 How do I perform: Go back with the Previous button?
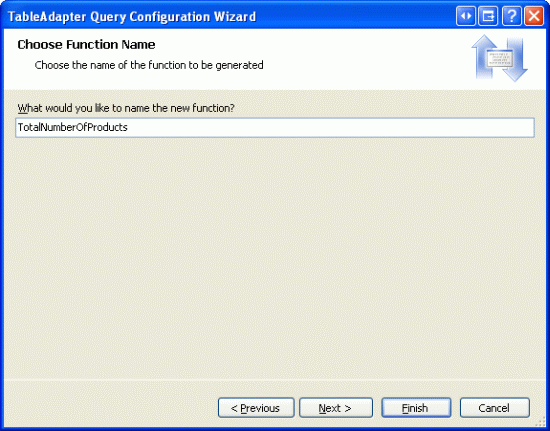coord(256,408)
